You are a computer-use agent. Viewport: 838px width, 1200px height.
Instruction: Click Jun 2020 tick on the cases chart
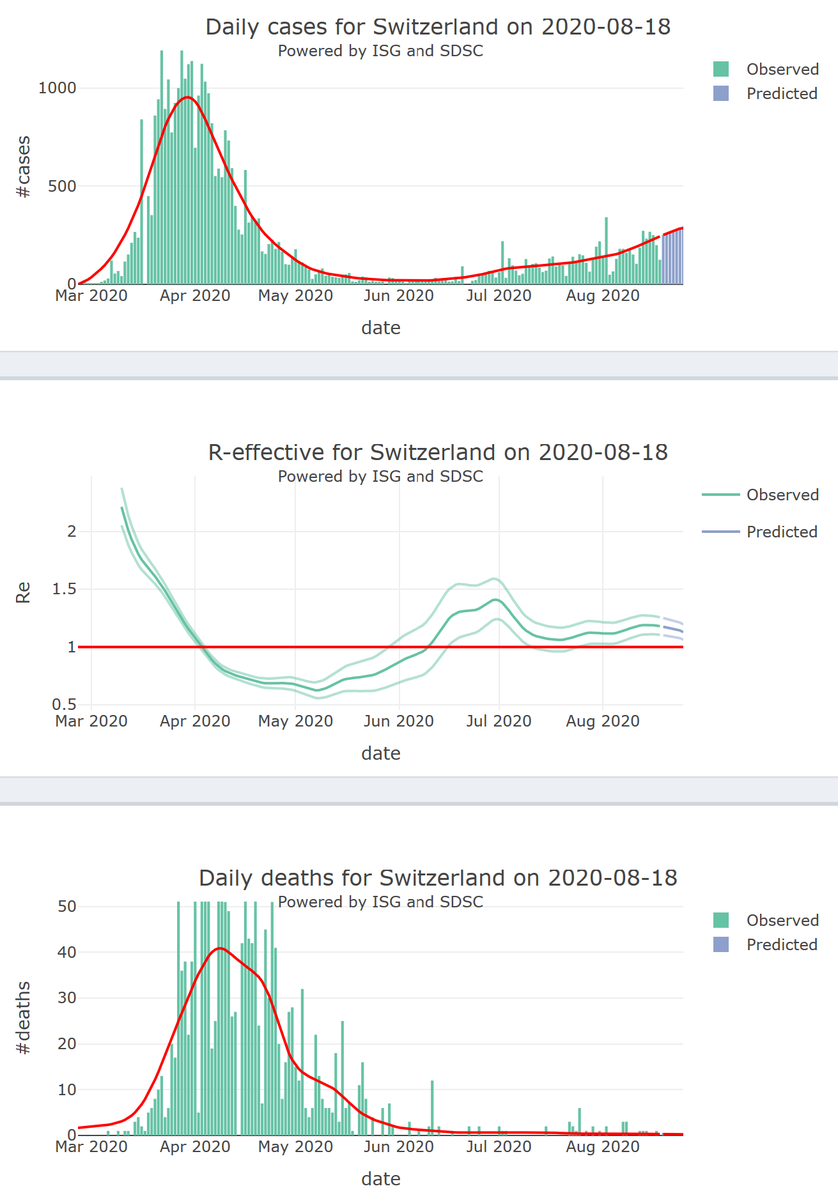click(397, 296)
